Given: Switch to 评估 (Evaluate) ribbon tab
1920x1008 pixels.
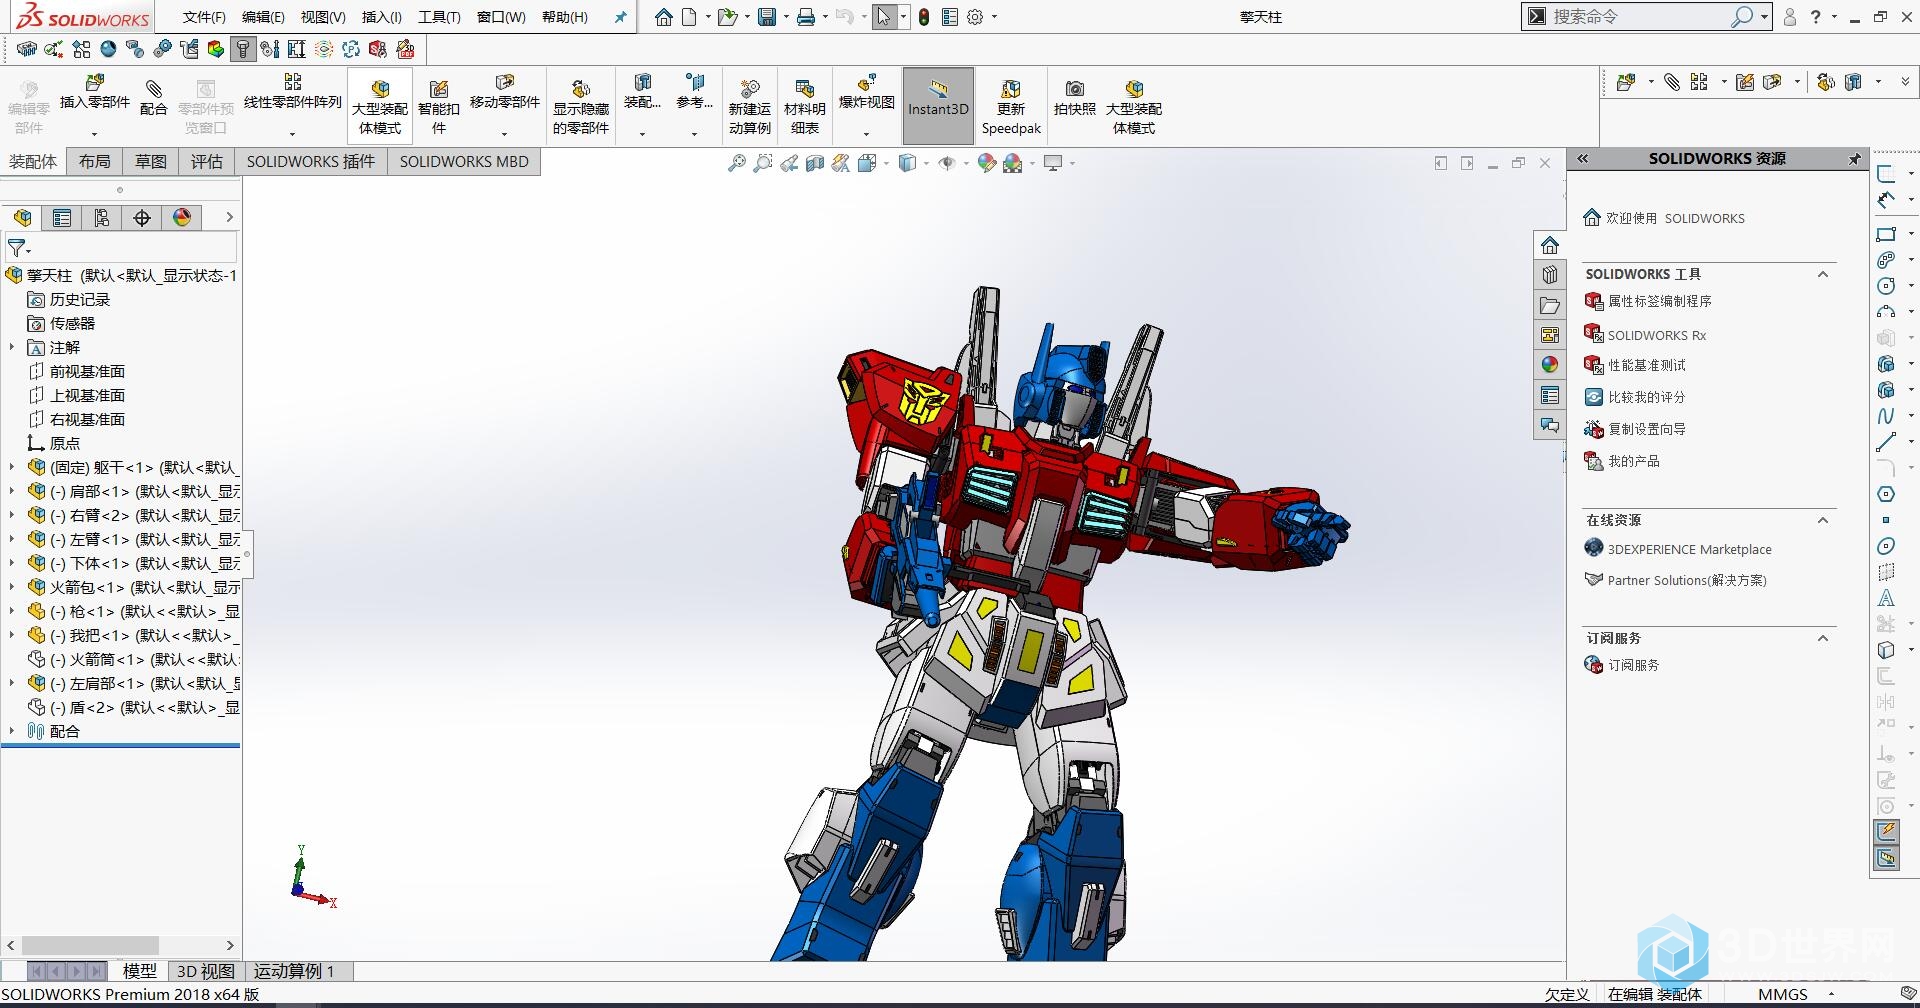Looking at the screenshot, I should point(207,162).
